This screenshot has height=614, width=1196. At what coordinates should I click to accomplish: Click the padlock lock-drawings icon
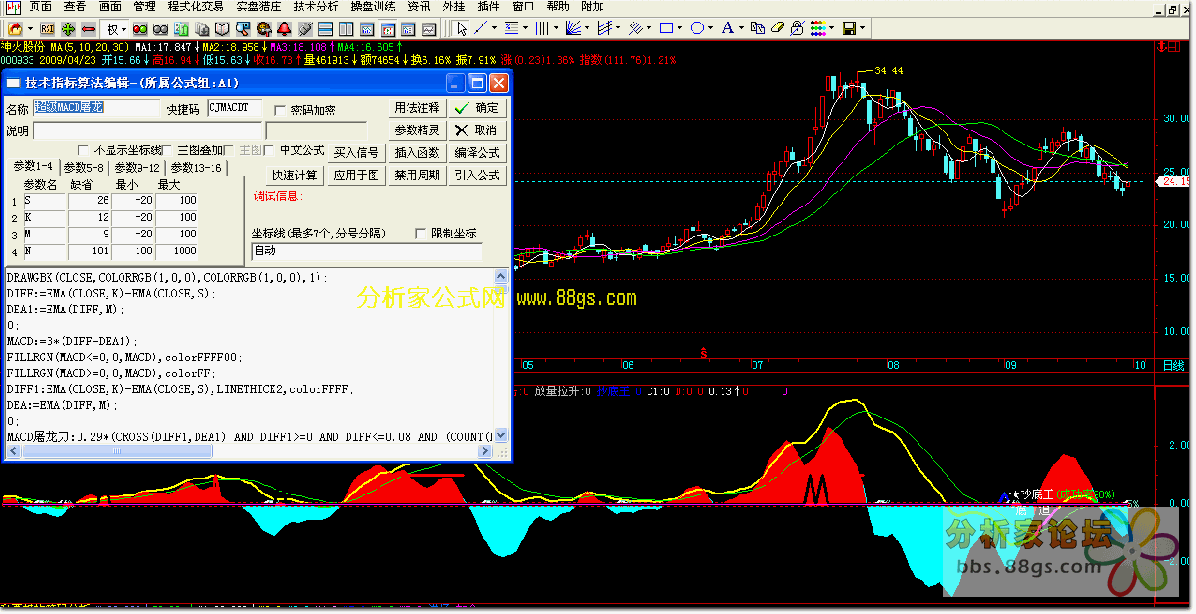(x=797, y=29)
